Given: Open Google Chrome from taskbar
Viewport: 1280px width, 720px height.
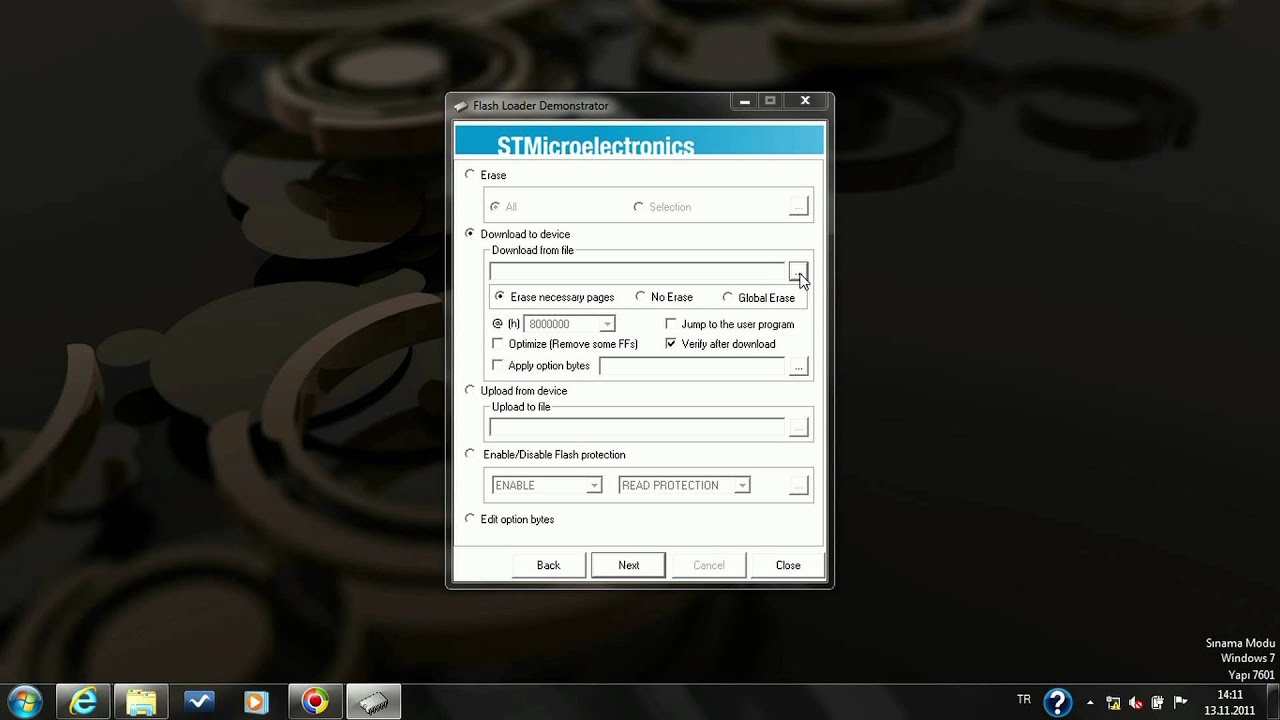Looking at the screenshot, I should (x=315, y=702).
